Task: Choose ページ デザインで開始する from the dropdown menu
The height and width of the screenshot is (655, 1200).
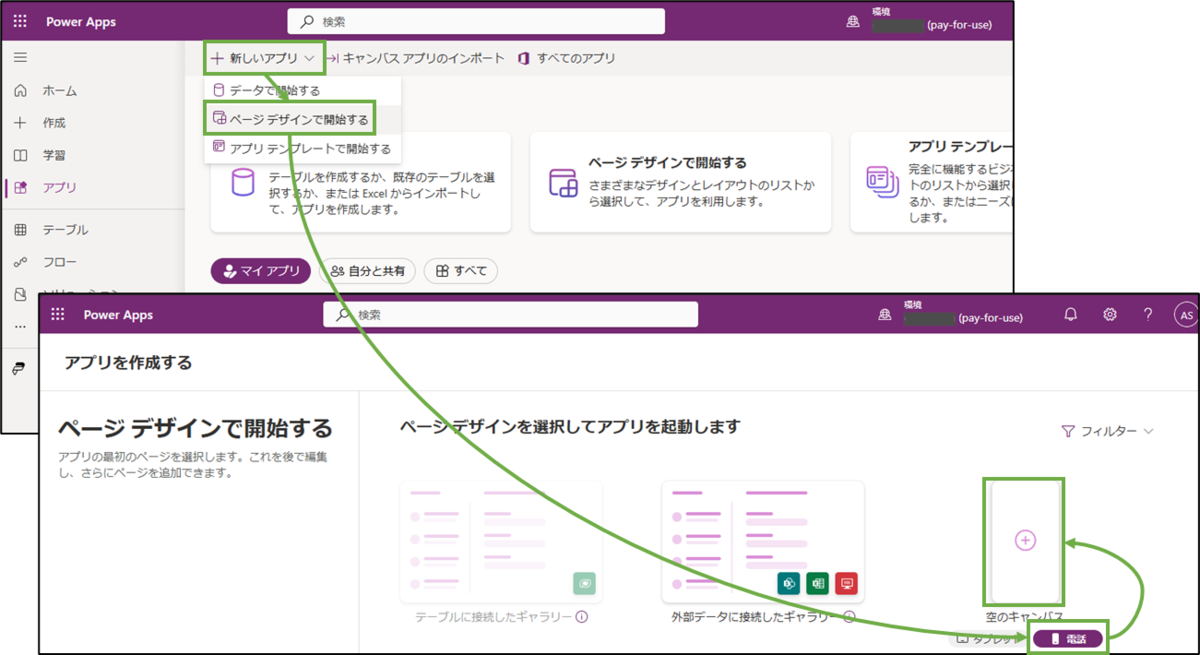Action: (289, 120)
